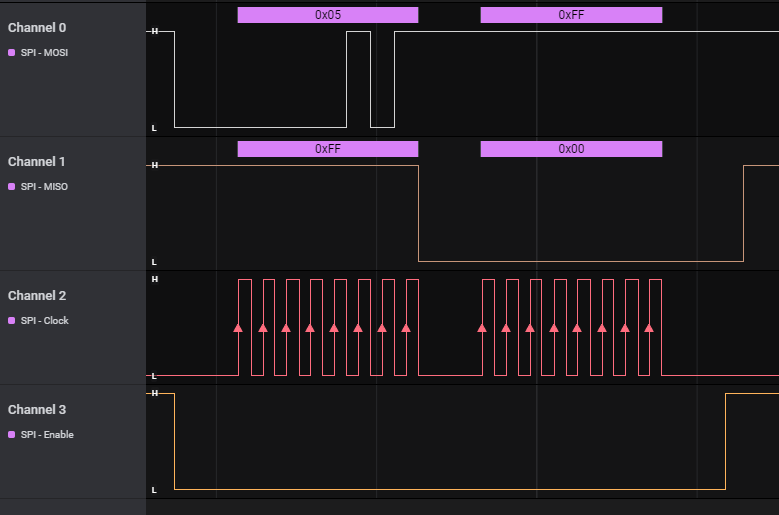This screenshot has height=515, width=779.
Task: Click the purple square beside SPI - Clock
Action: point(11,321)
